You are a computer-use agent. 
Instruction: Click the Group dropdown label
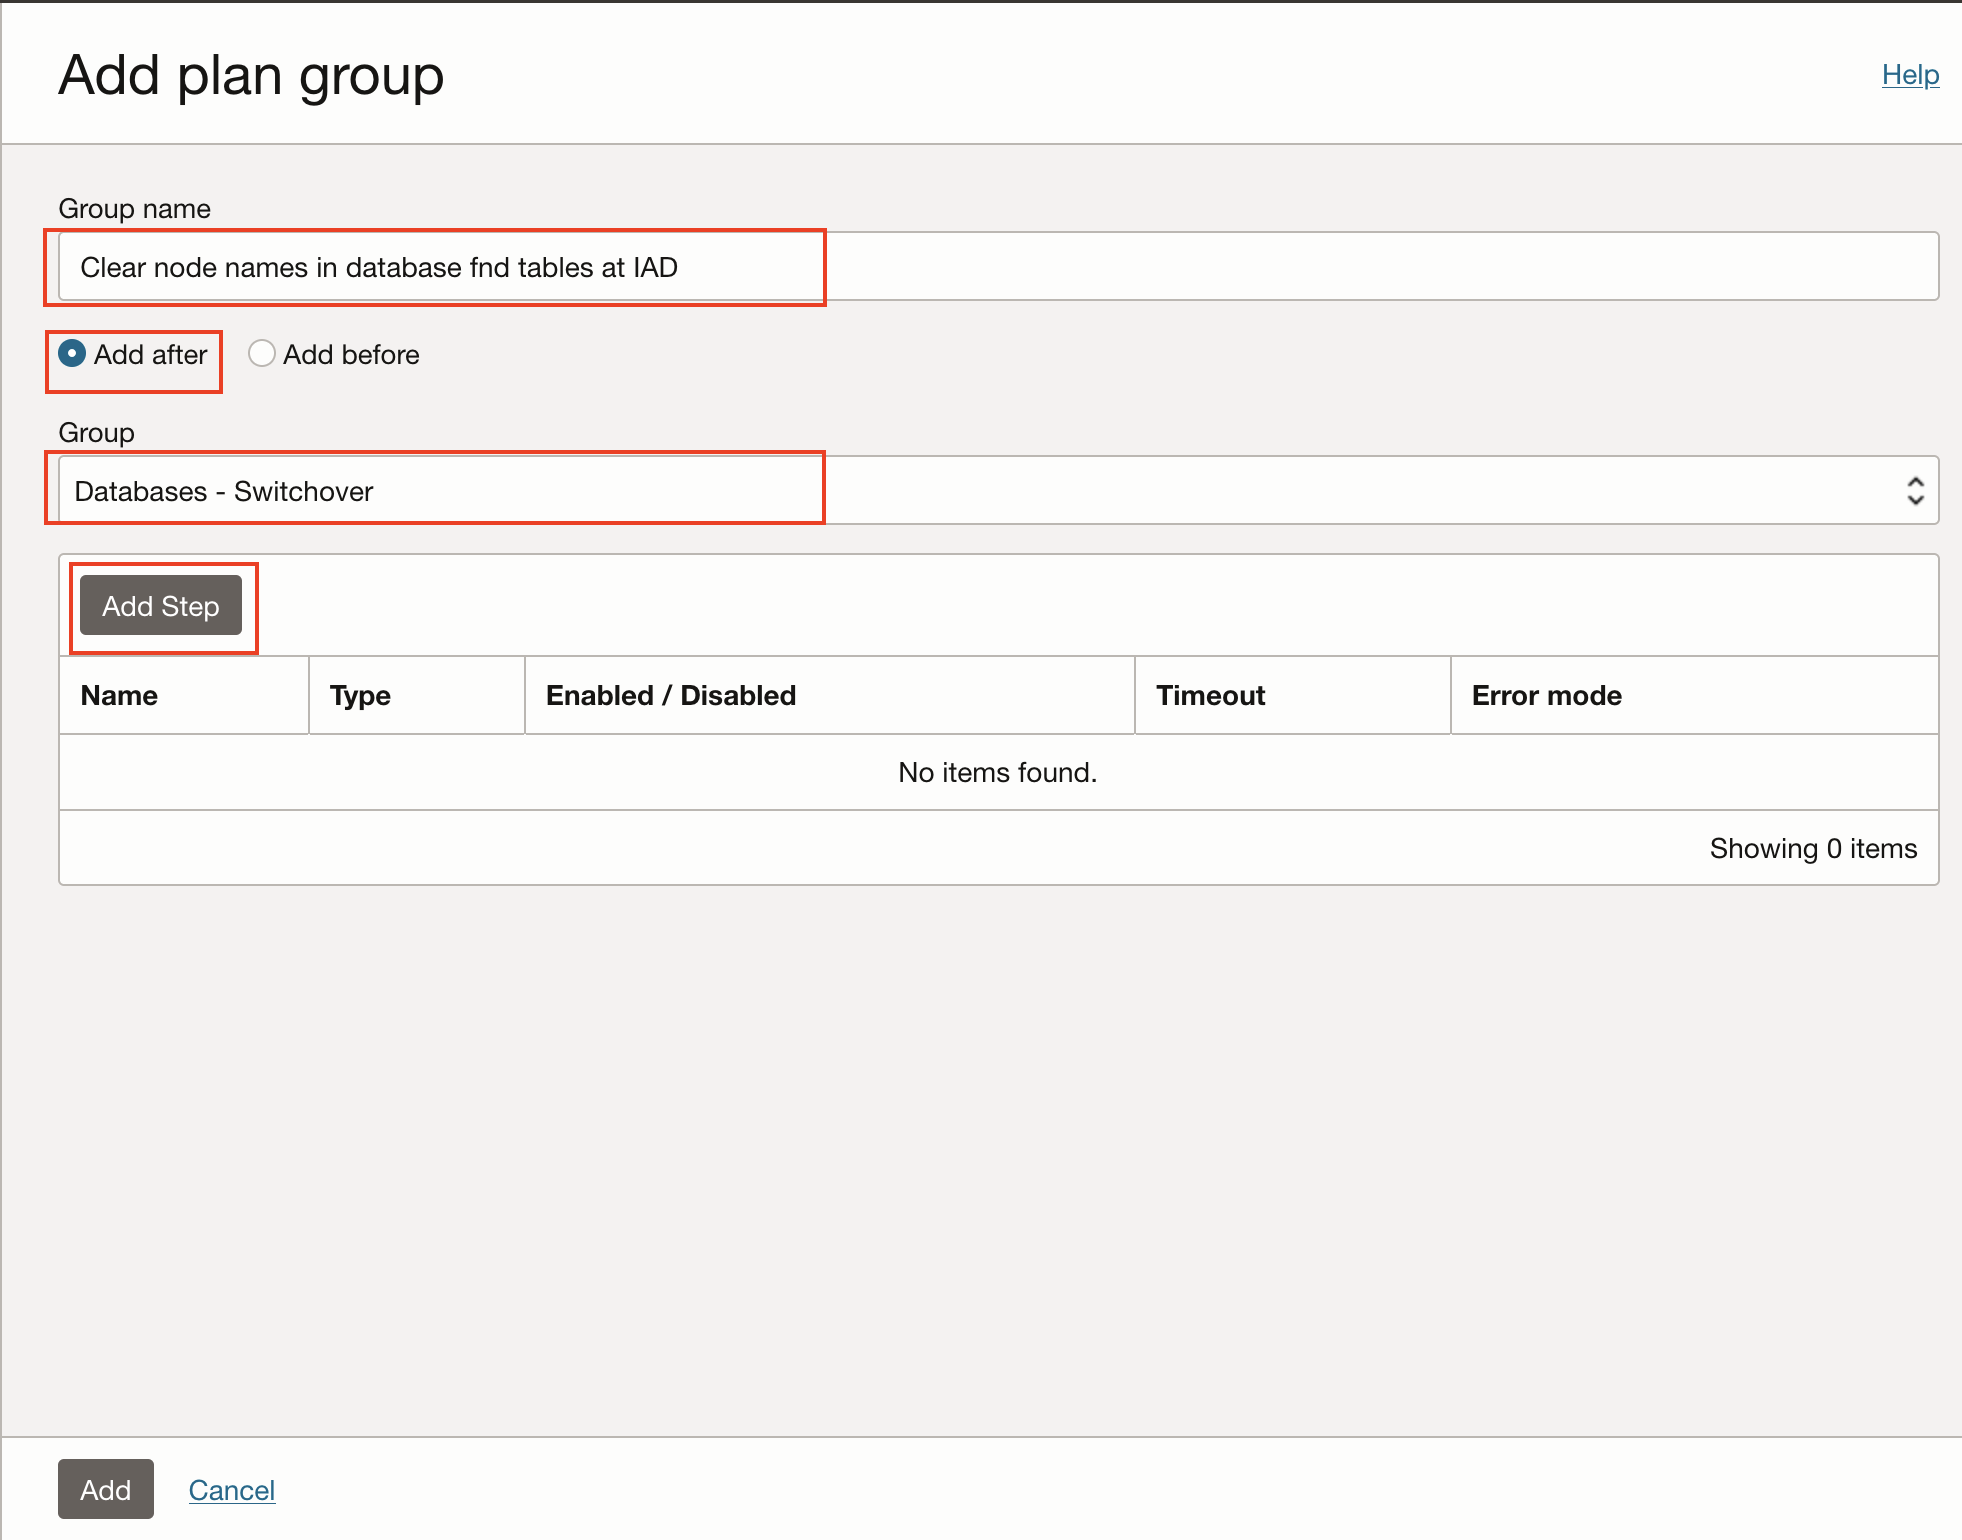tap(96, 432)
